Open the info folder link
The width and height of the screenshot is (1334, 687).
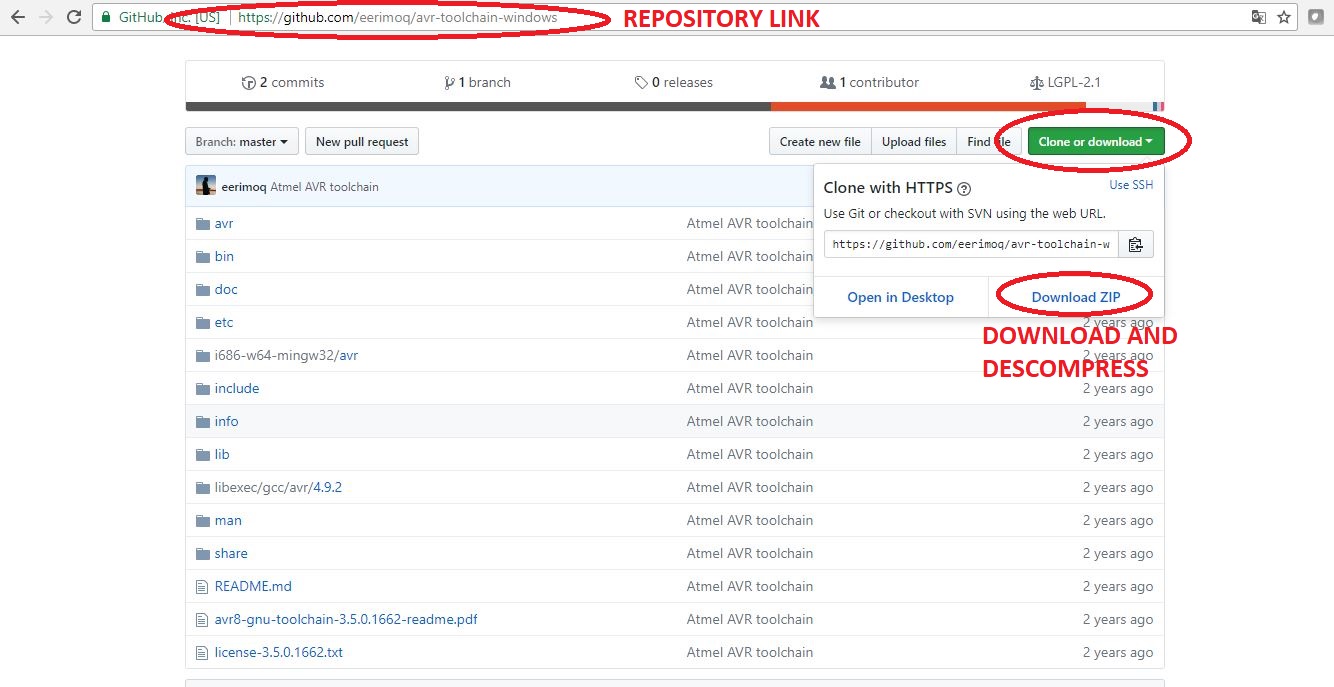click(226, 422)
